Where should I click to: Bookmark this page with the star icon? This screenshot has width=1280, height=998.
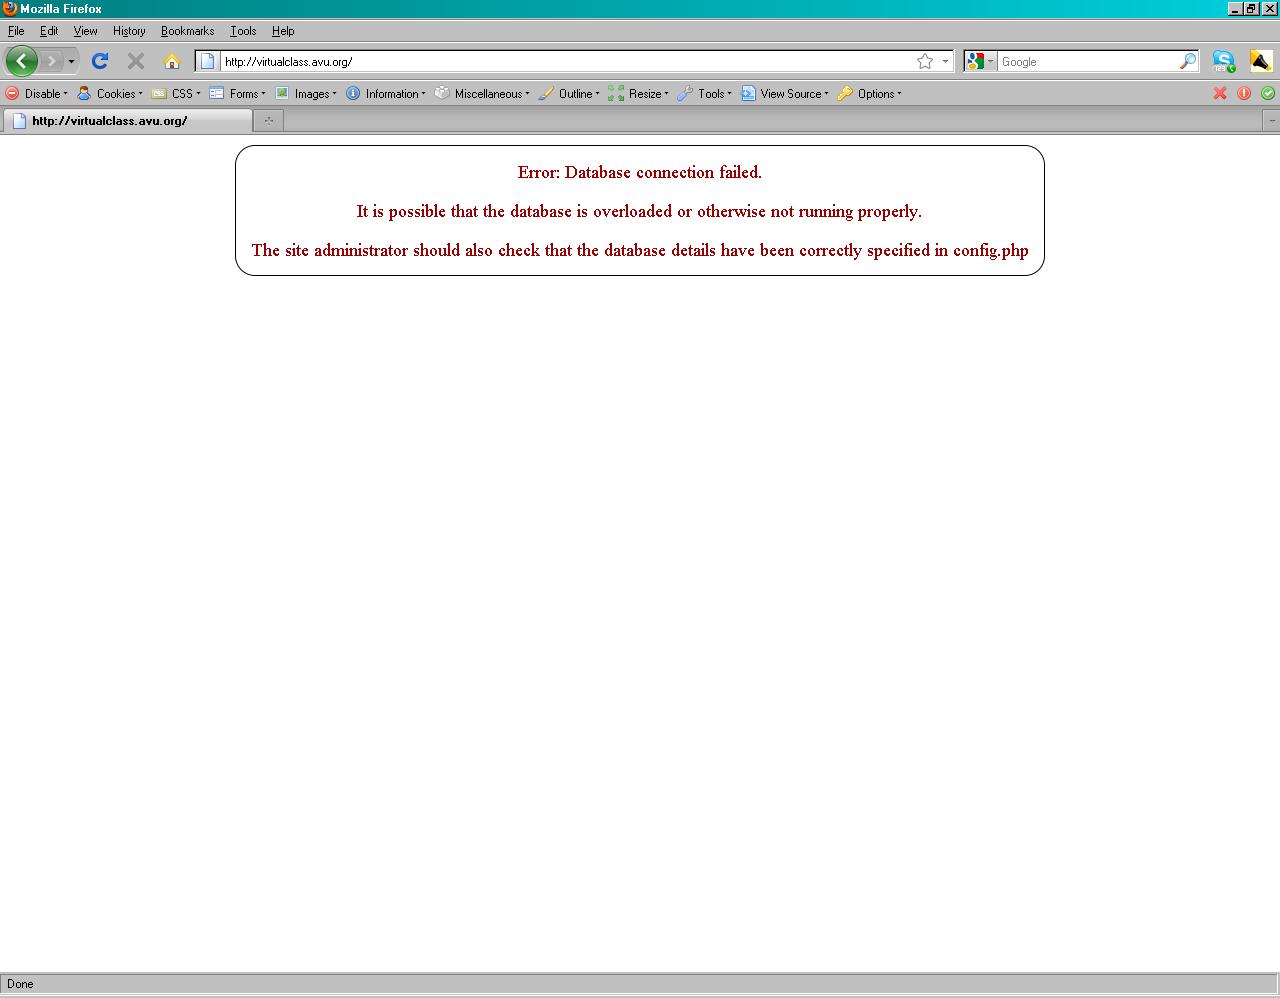925,61
